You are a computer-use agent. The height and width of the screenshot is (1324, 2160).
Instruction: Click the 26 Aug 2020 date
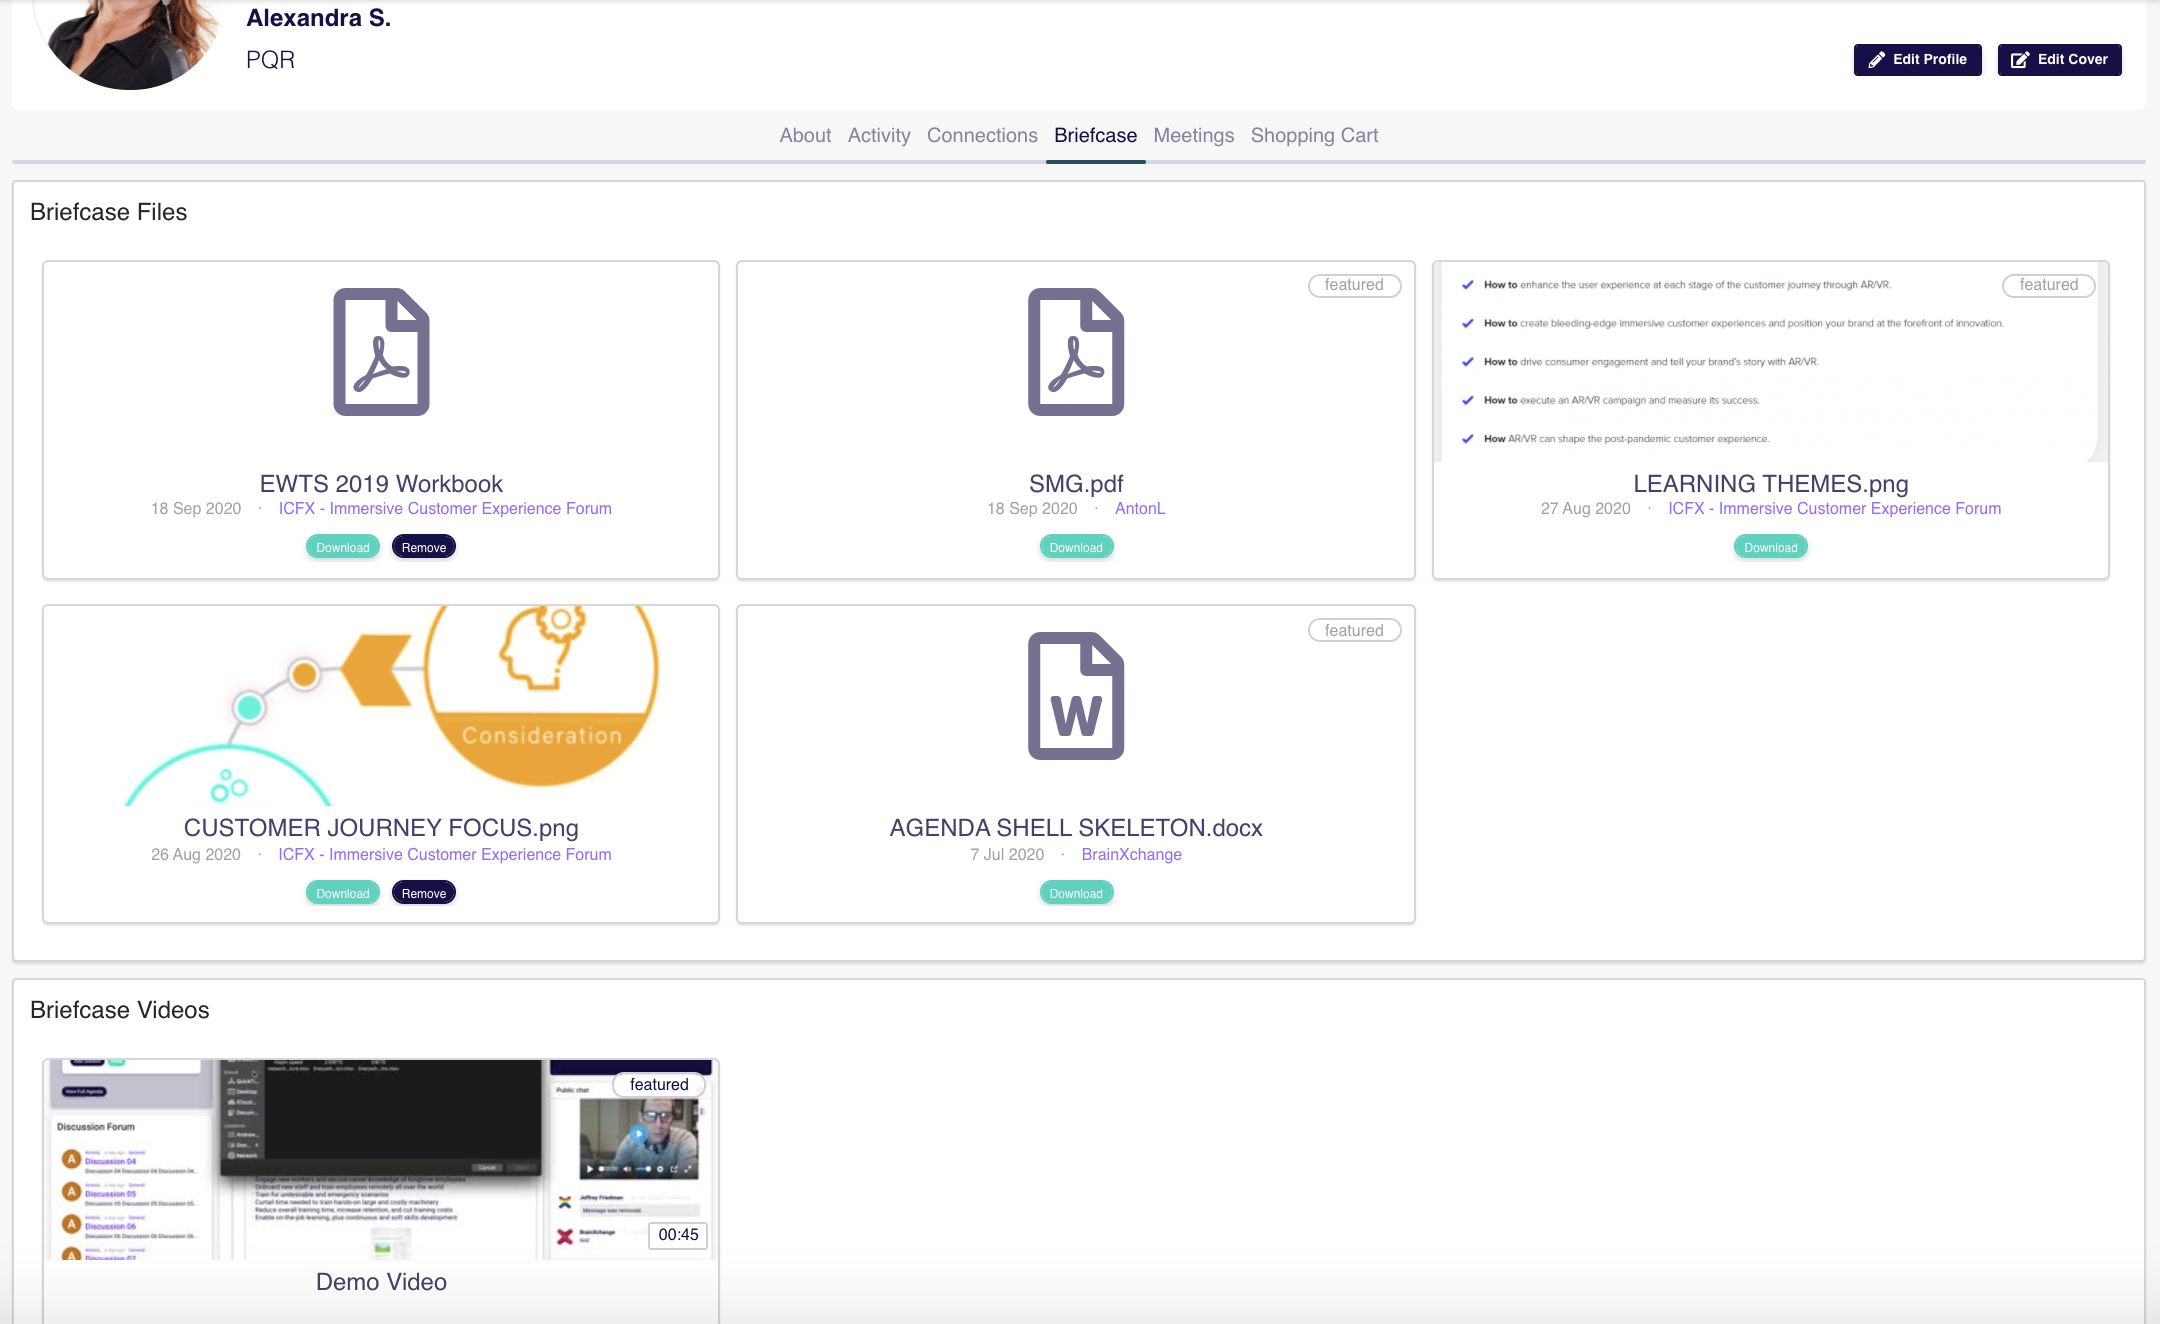pos(196,855)
